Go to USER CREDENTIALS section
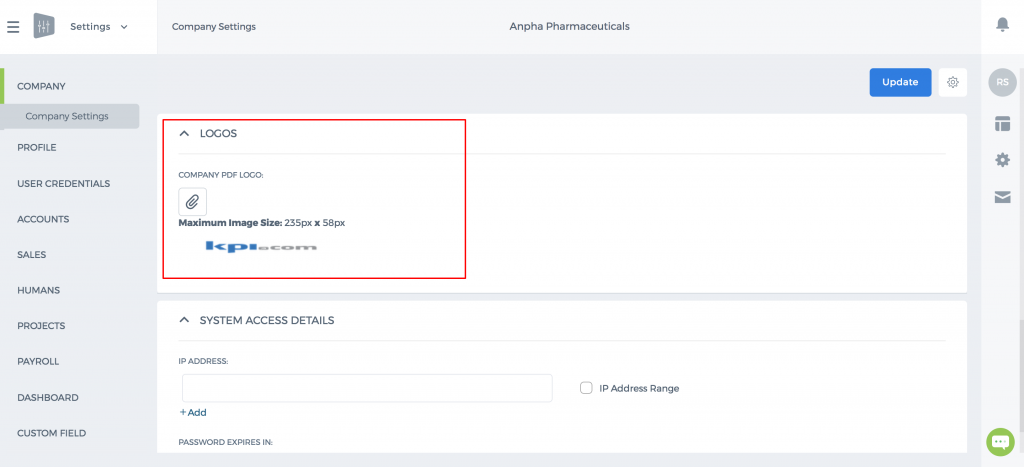The height and width of the screenshot is (467, 1024). [x=63, y=184]
